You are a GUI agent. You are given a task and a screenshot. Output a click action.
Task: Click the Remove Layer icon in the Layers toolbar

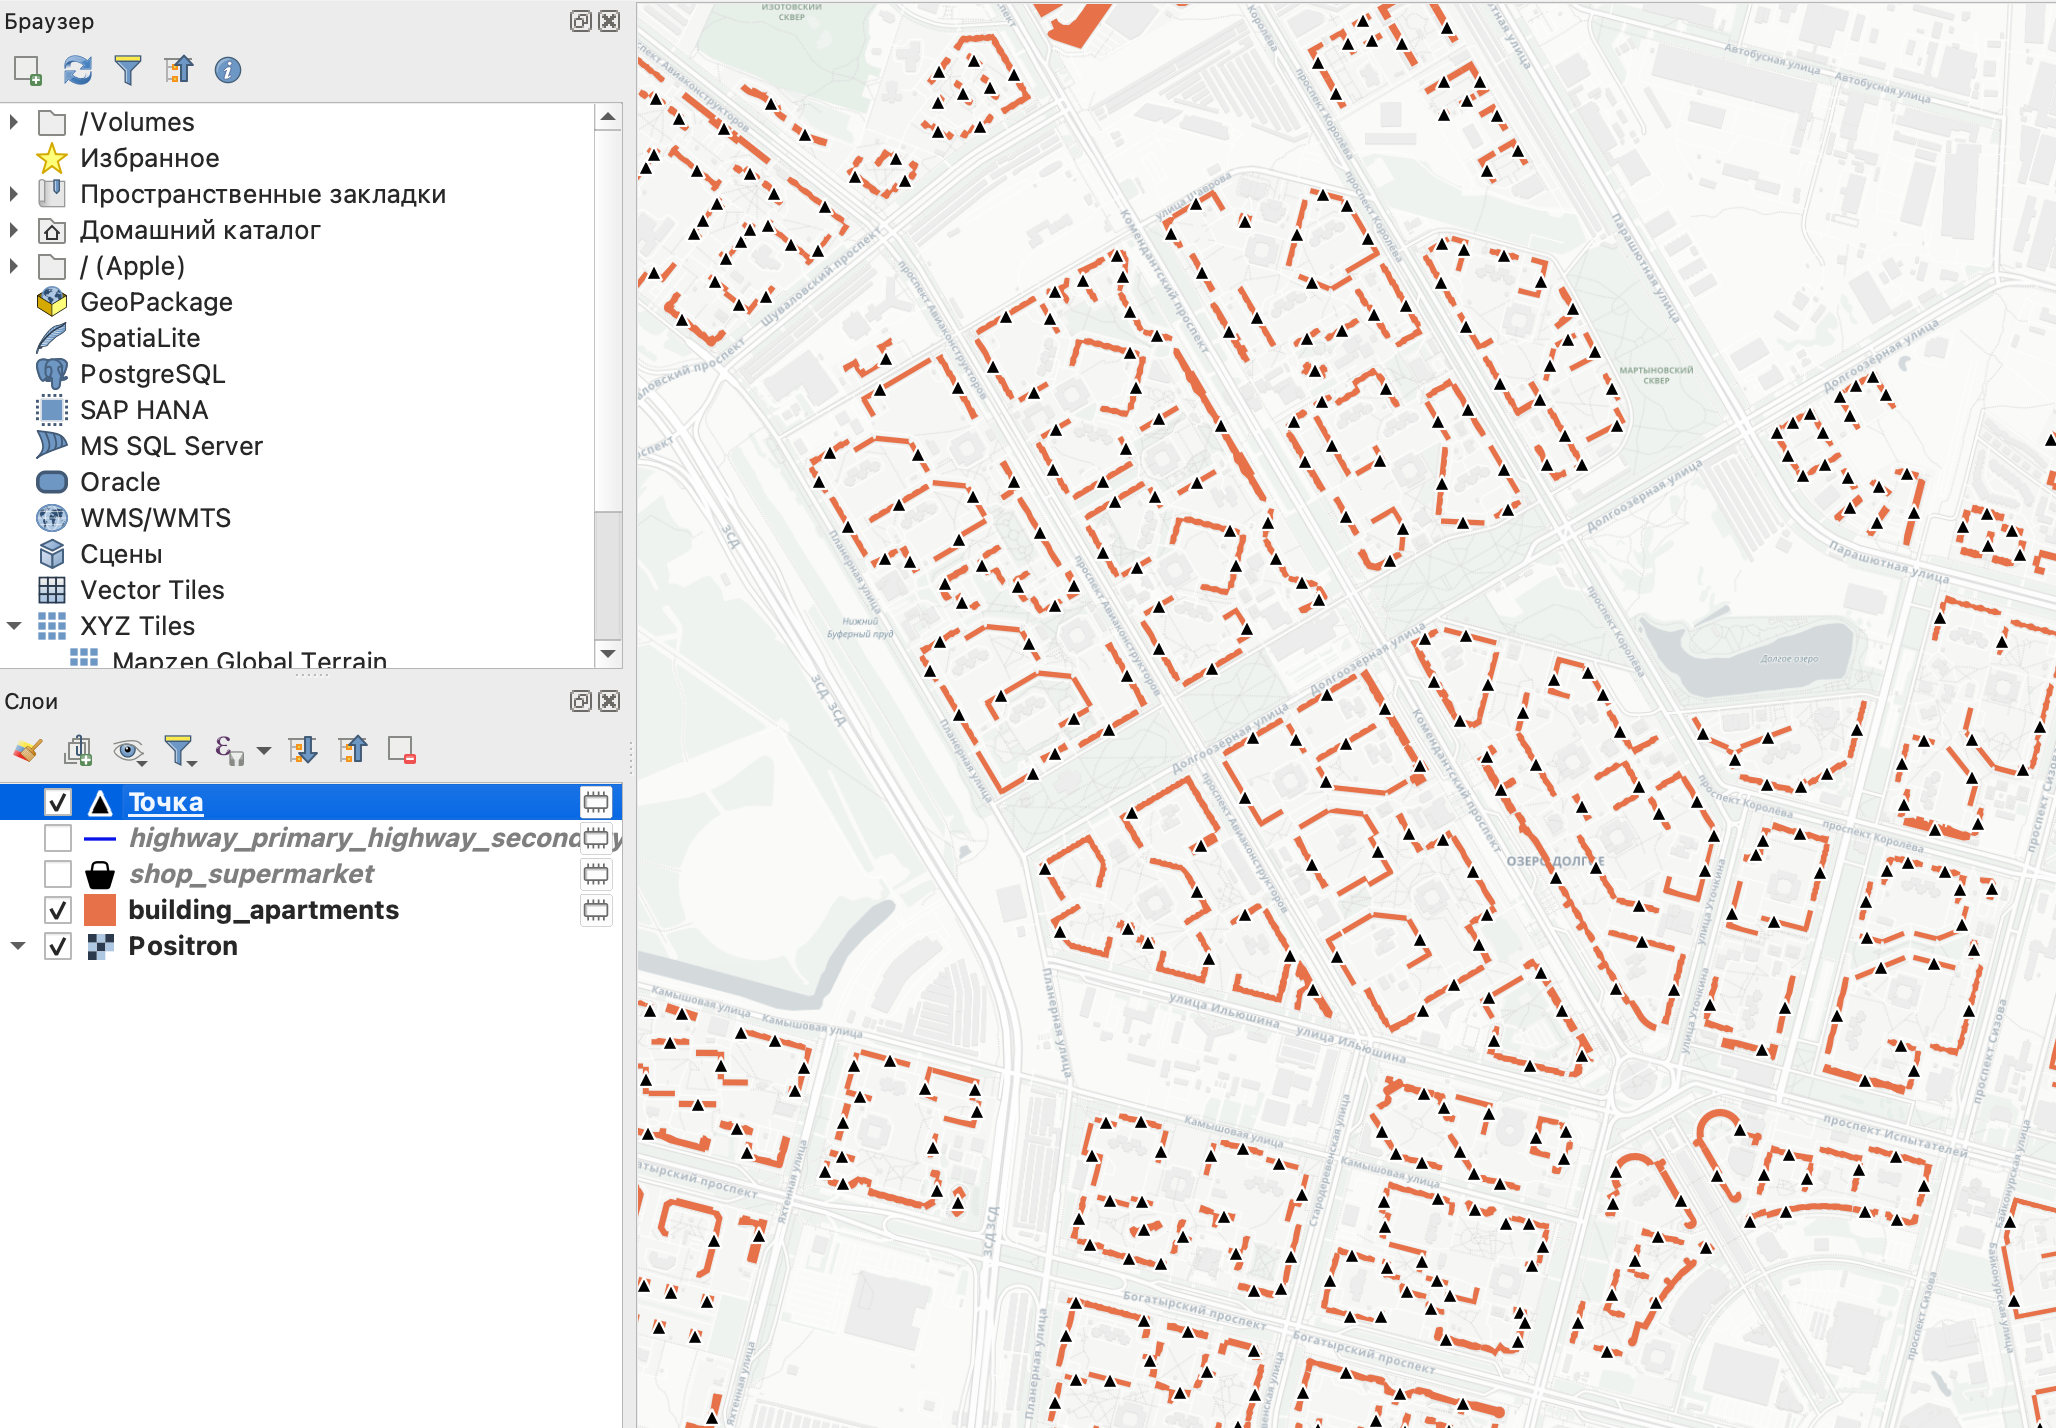[402, 750]
